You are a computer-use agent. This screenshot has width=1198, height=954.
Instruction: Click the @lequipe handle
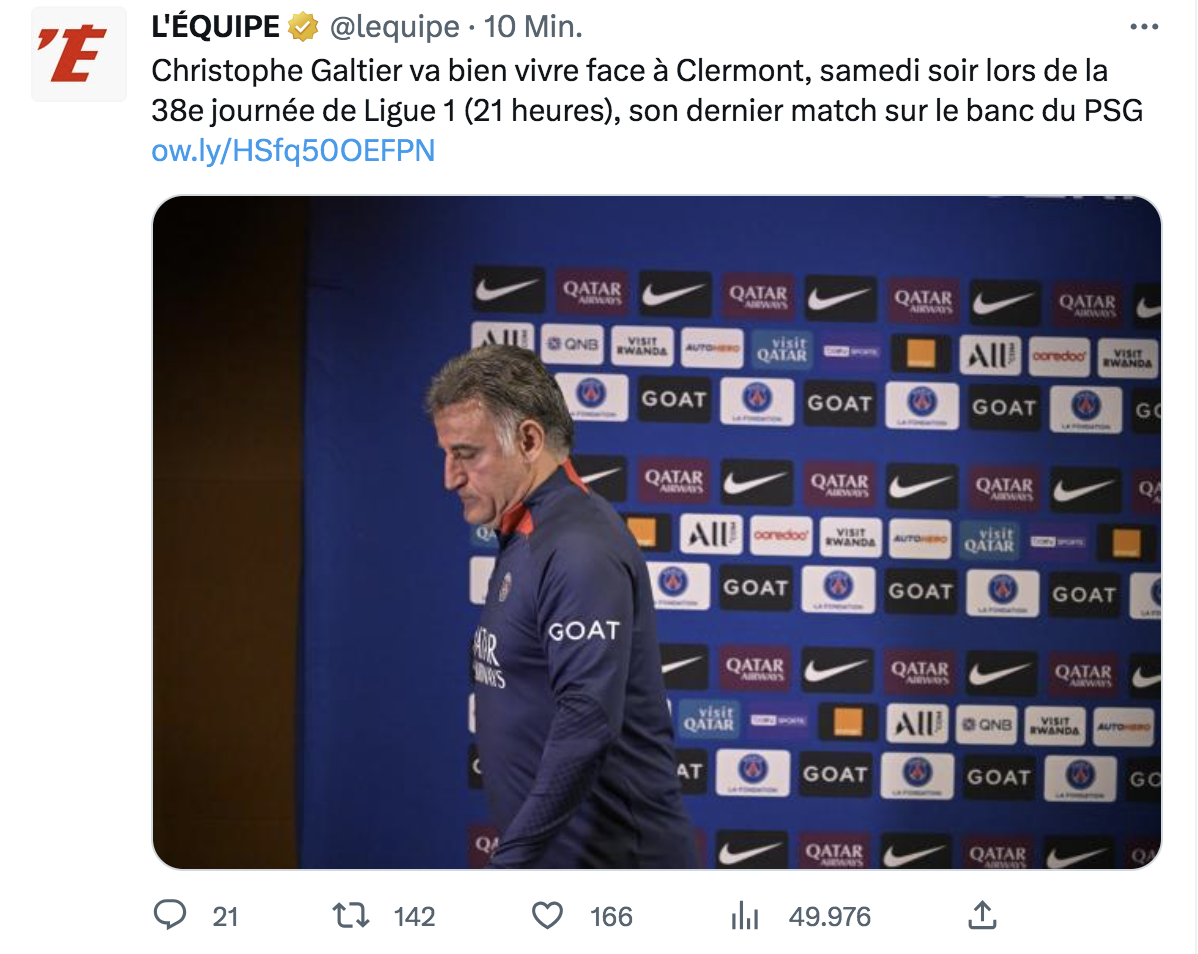click(x=394, y=28)
